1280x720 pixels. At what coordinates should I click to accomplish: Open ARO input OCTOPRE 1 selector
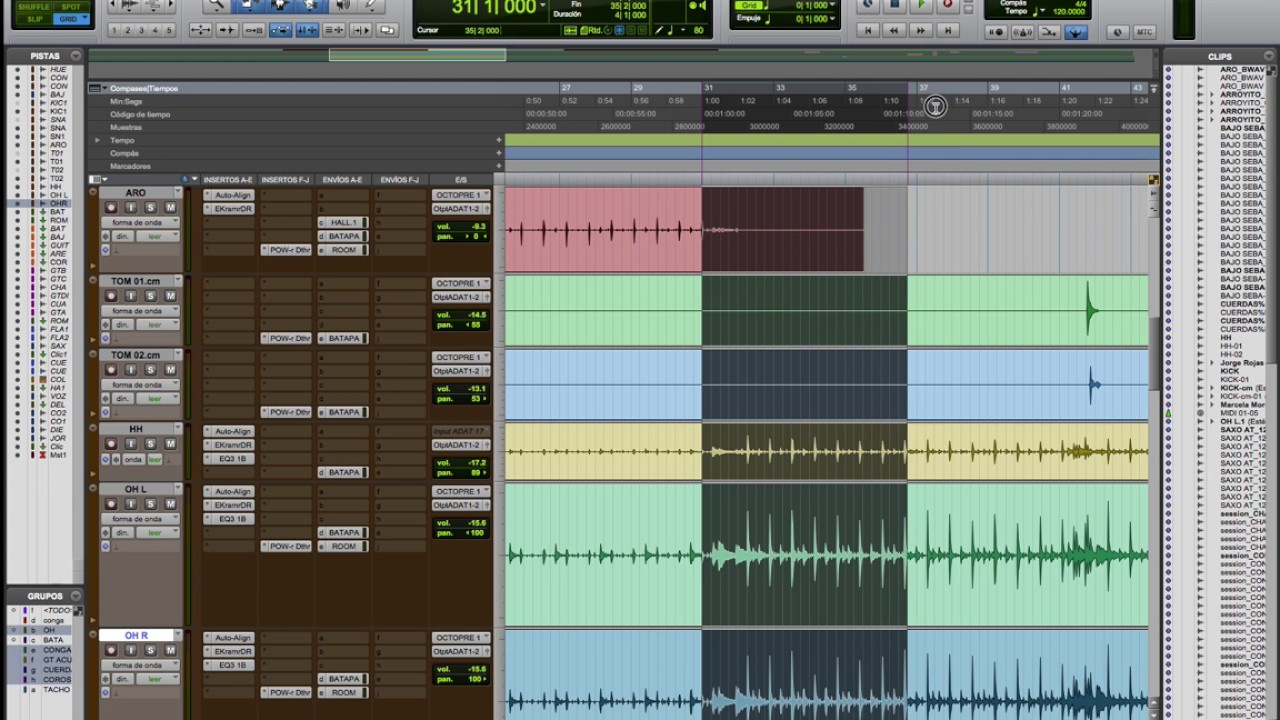pos(461,195)
